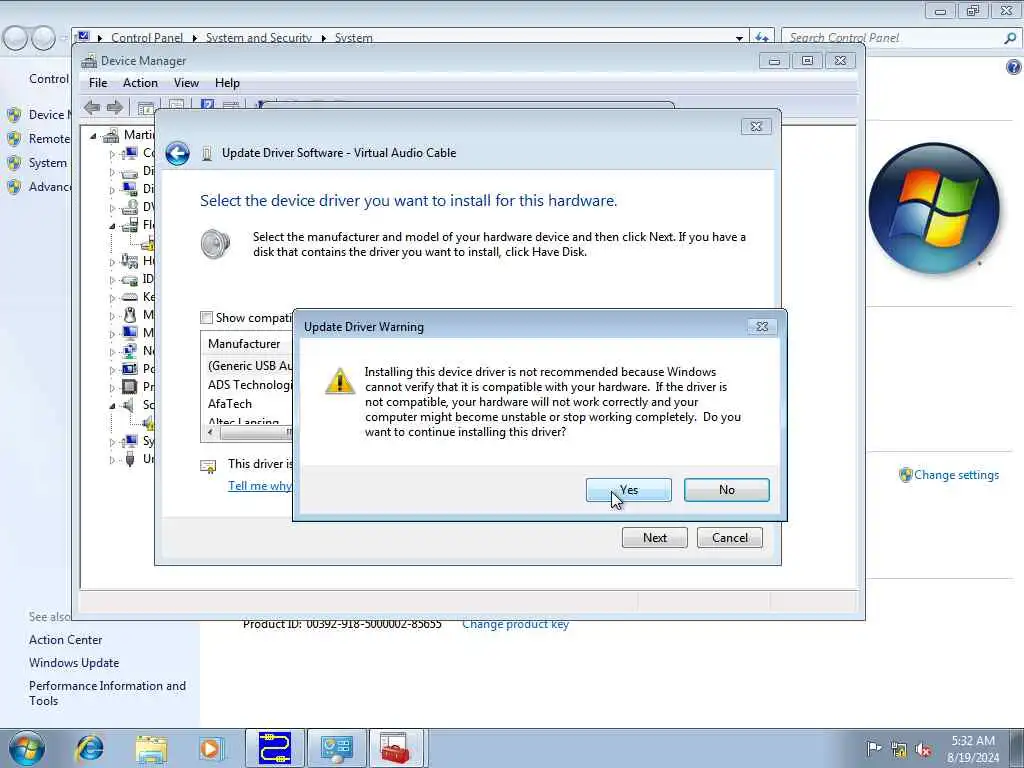This screenshot has width=1024, height=768.
Task: Go back with the blue wizard arrow
Action: (177, 153)
